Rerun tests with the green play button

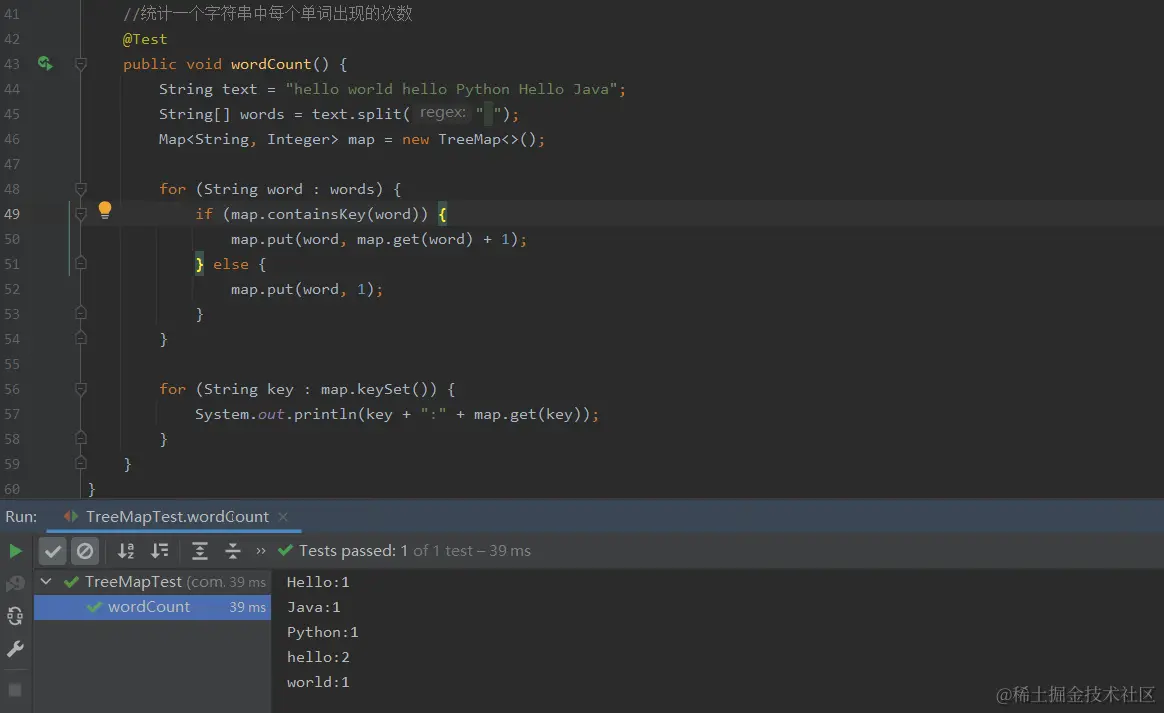tap(15, 551)
